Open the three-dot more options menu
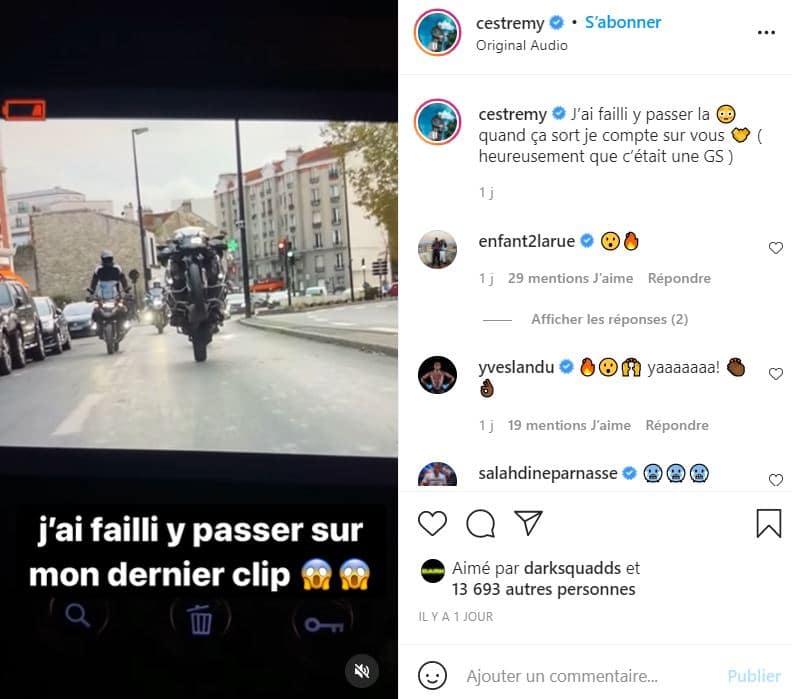The height and width of the screenshot is (699, 792). pos(766,33)
